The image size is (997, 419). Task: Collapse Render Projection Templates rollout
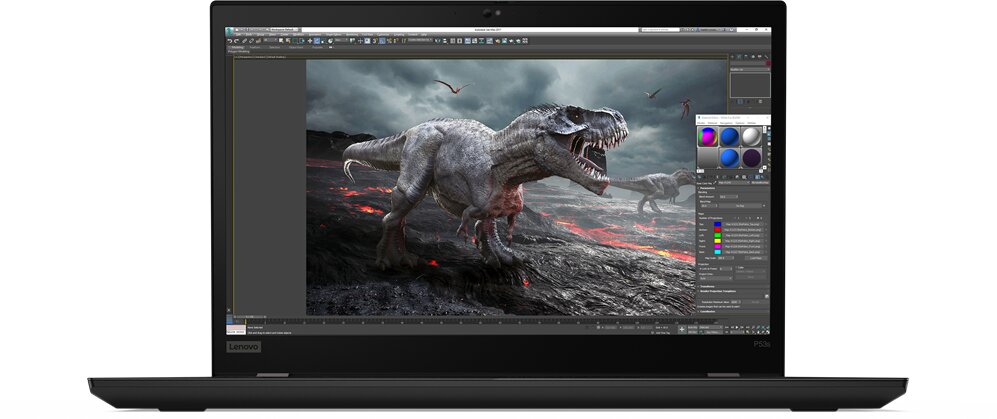tap(717, 291)
